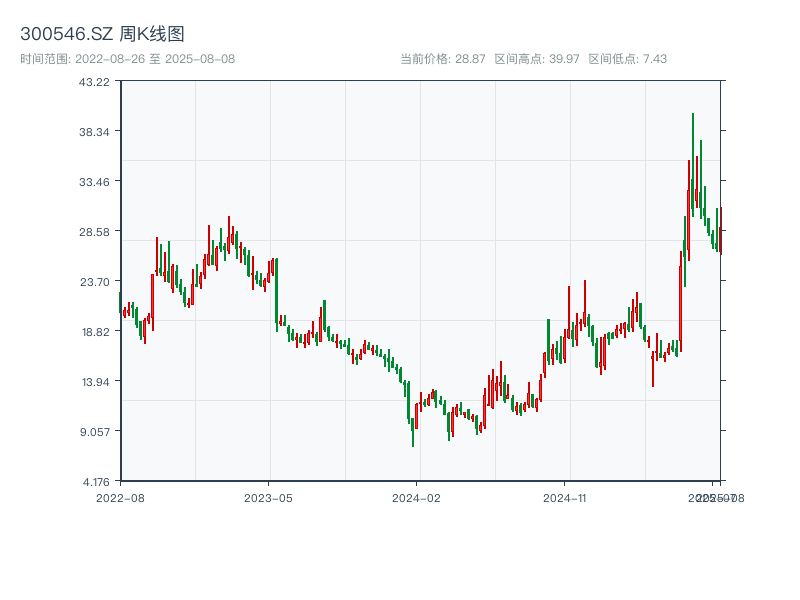Click the 18.82 y-axis label
Viewport: 800px width, 600px height.
pyautogui.click(x=95, y=332)
